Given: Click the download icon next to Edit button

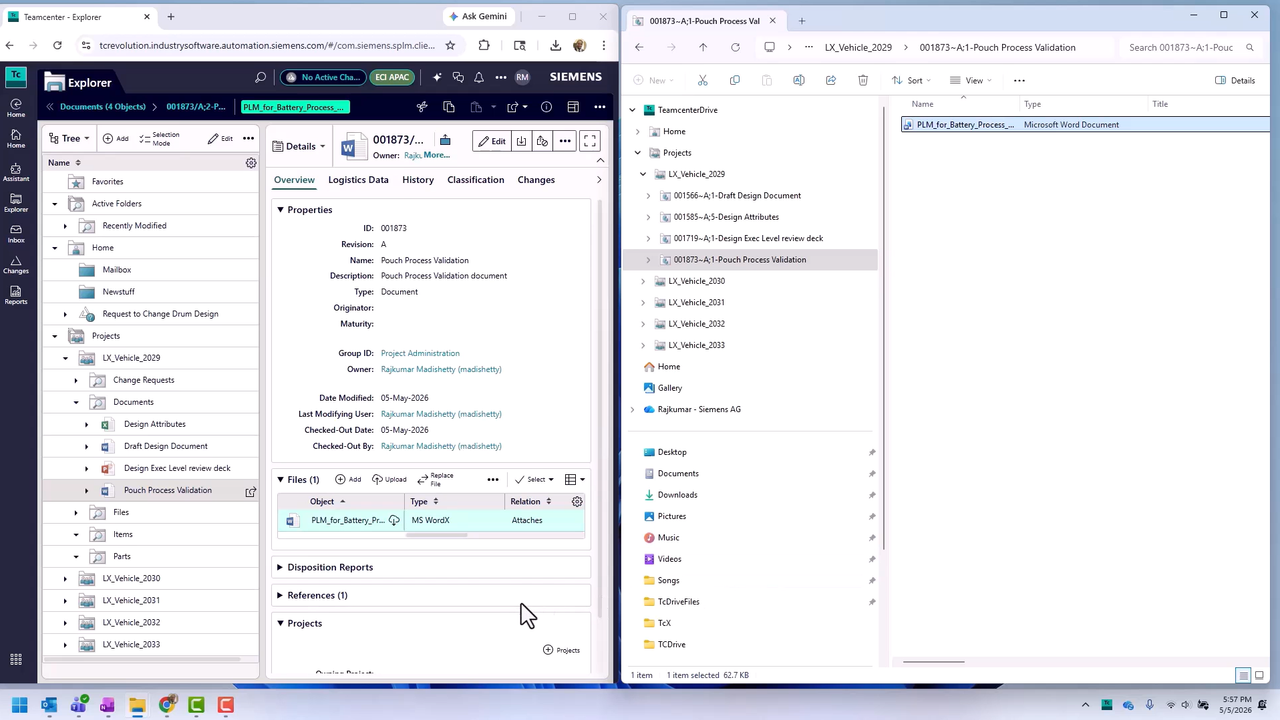Looking at the screenshot, I should (x=521, y=141).
